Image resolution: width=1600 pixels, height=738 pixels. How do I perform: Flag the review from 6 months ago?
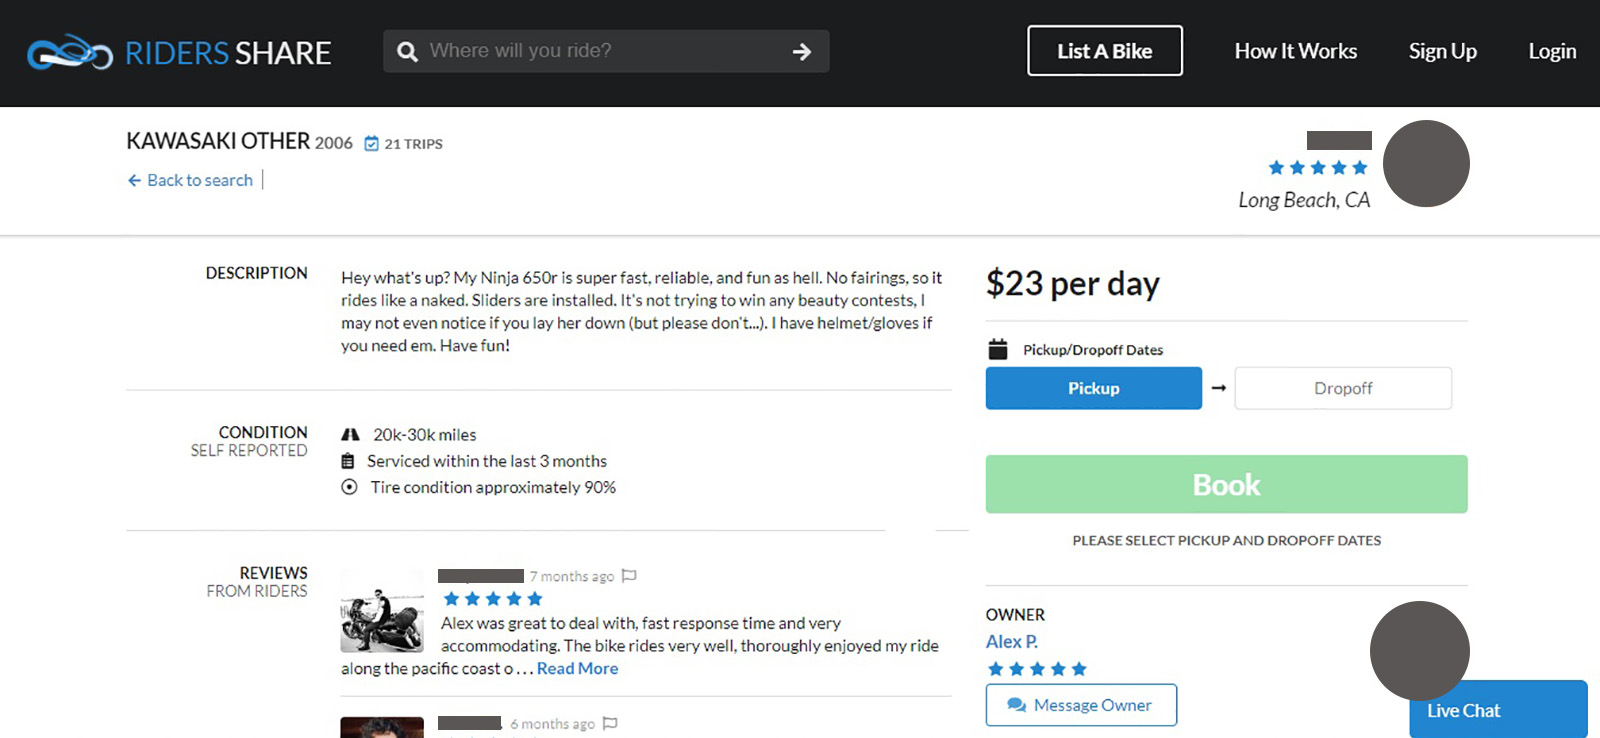[610, 723]
